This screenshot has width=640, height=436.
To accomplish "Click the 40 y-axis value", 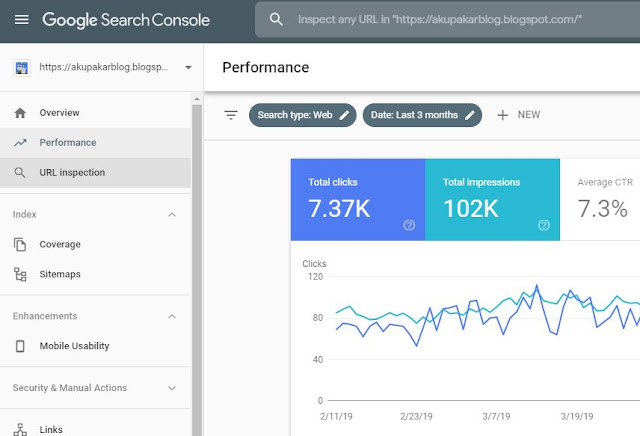I will [x=318, y=360].
